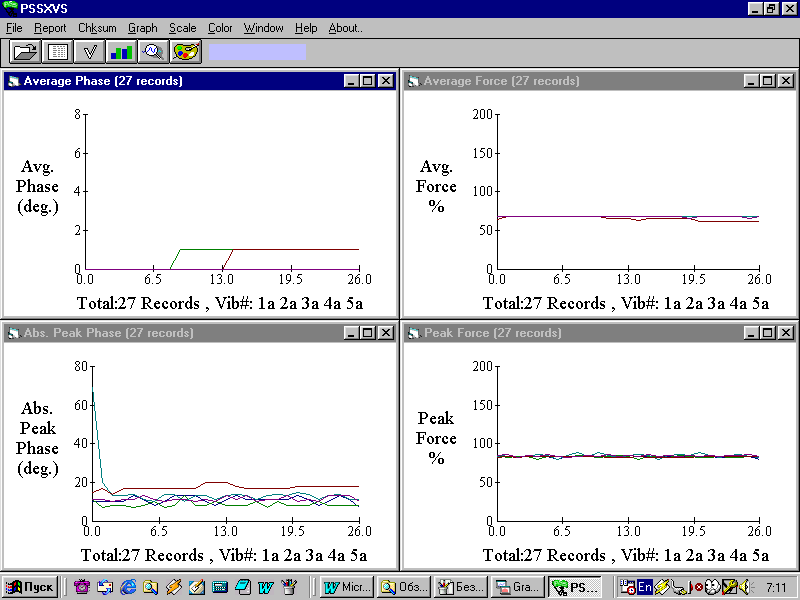Open the report table toolbar icon
The height and width of the screenshot is (600, 800).
click(57, 52)
